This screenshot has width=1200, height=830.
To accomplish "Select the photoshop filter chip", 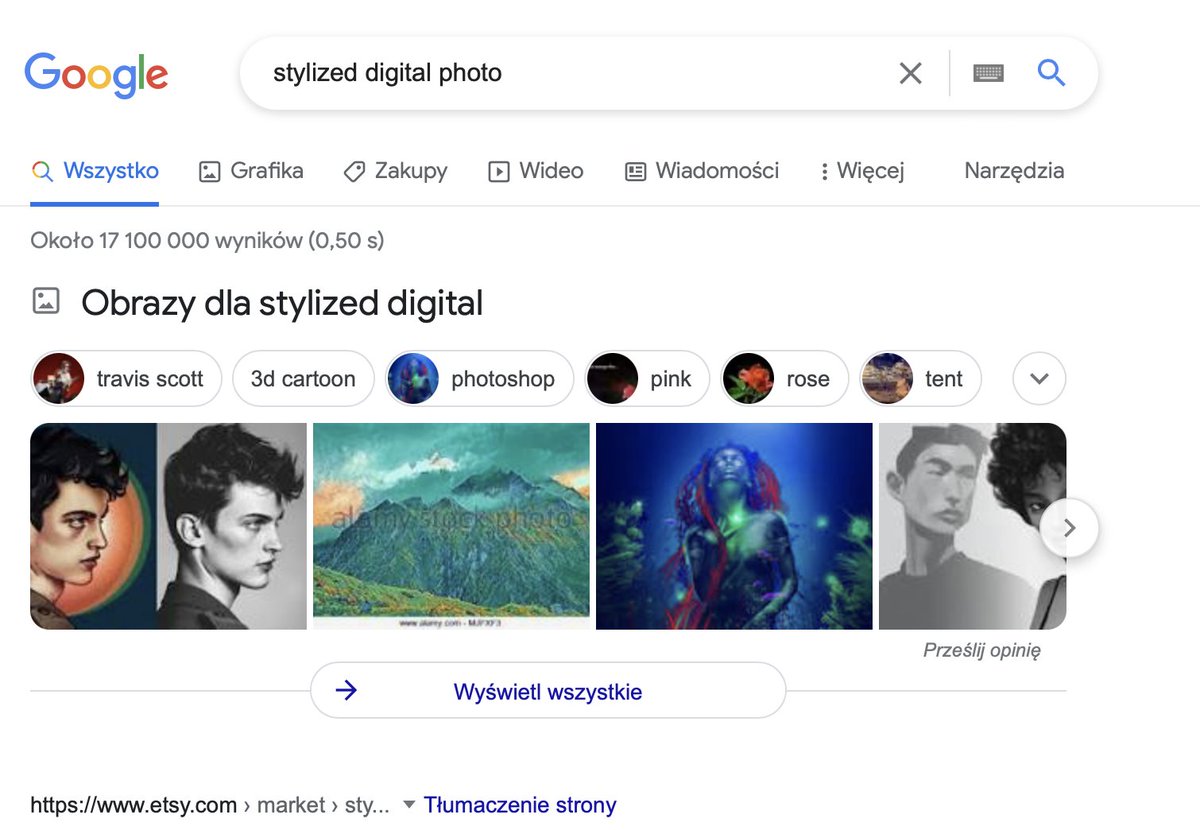I will [478, 378].
